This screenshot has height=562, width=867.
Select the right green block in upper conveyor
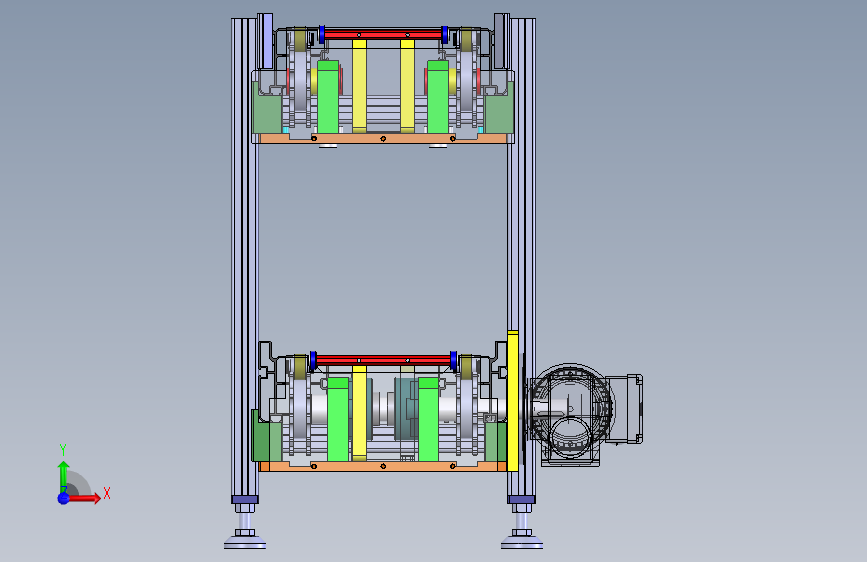[x=438, y=97]
